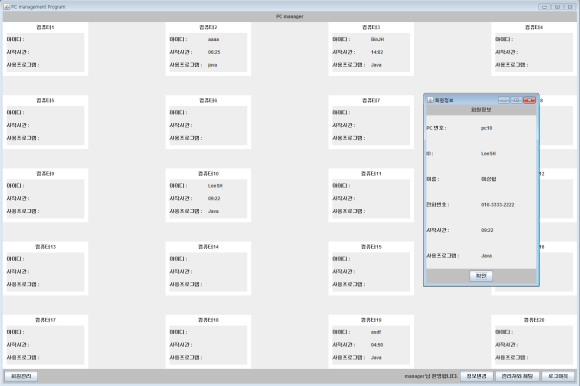Click the Java icon in PC management Program title bar

(x=6, y=7)
